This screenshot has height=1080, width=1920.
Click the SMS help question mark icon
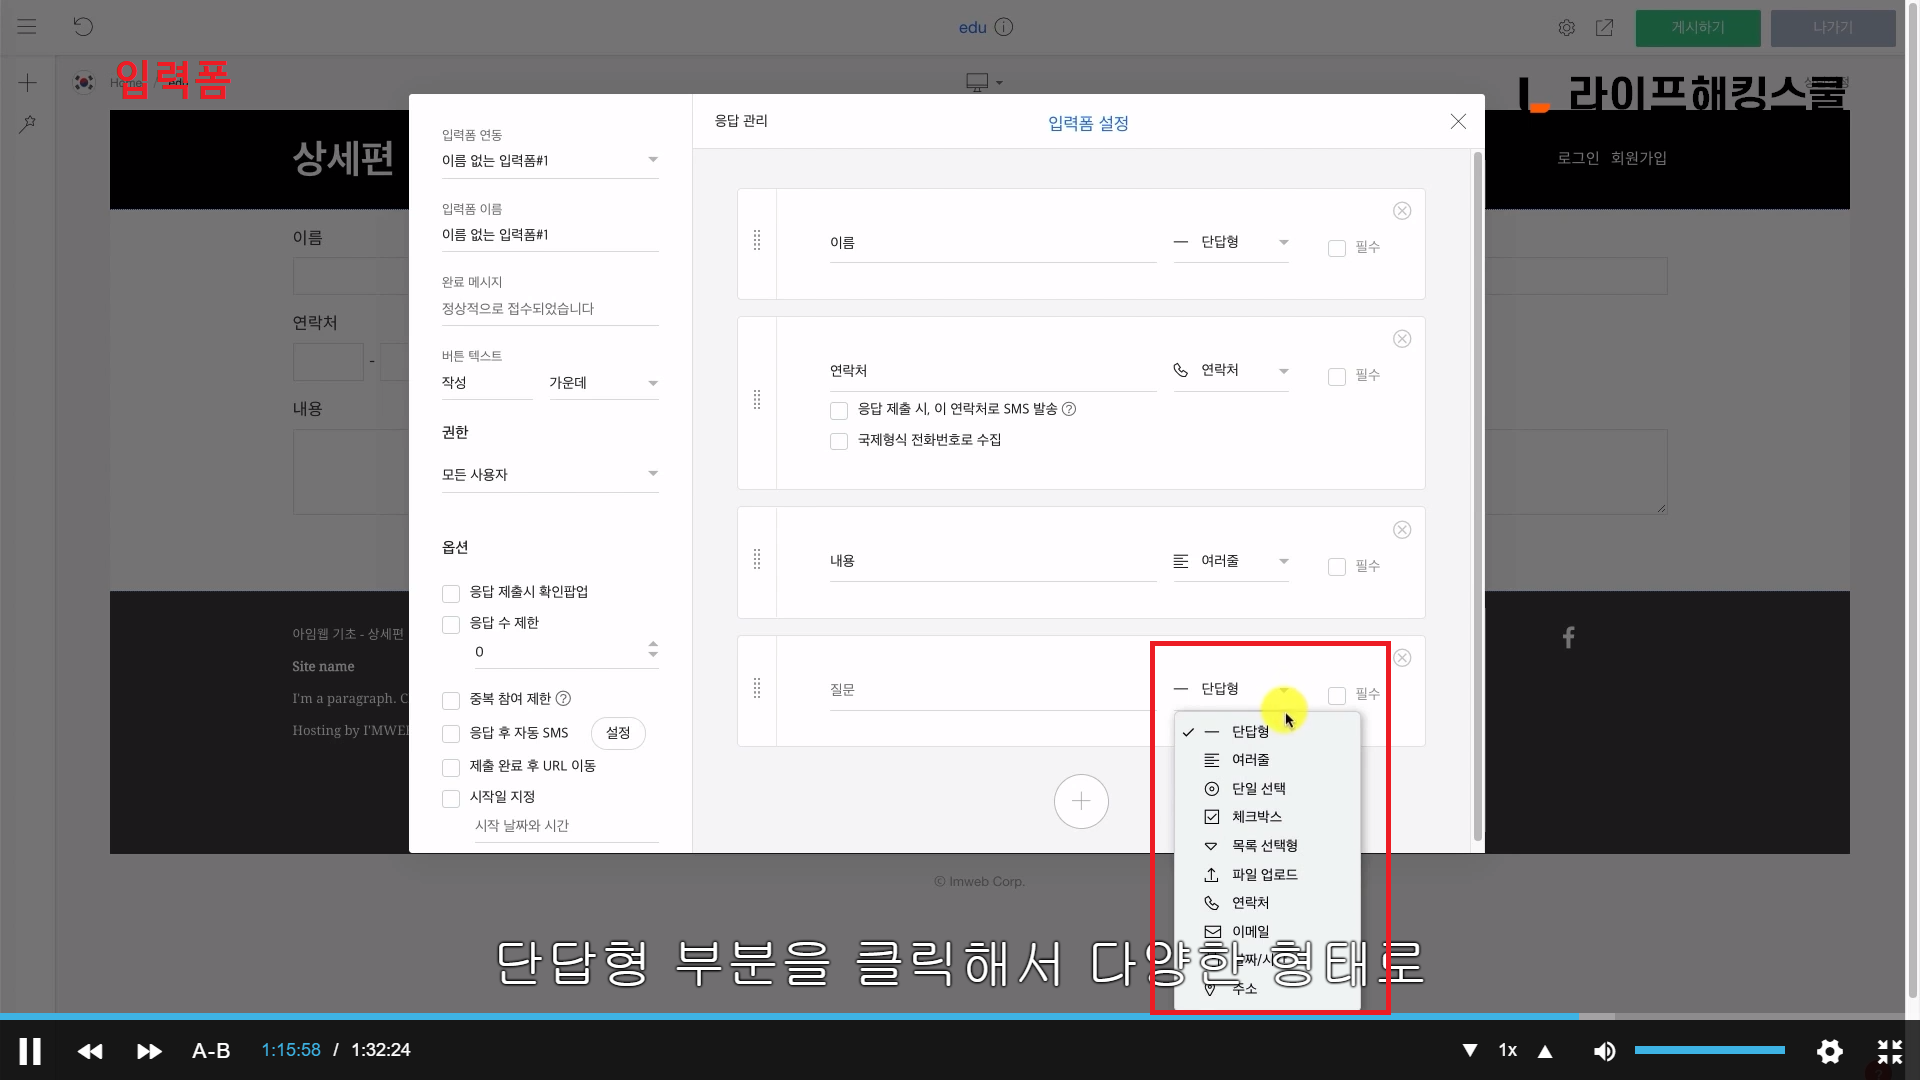tap(1069, 409)
